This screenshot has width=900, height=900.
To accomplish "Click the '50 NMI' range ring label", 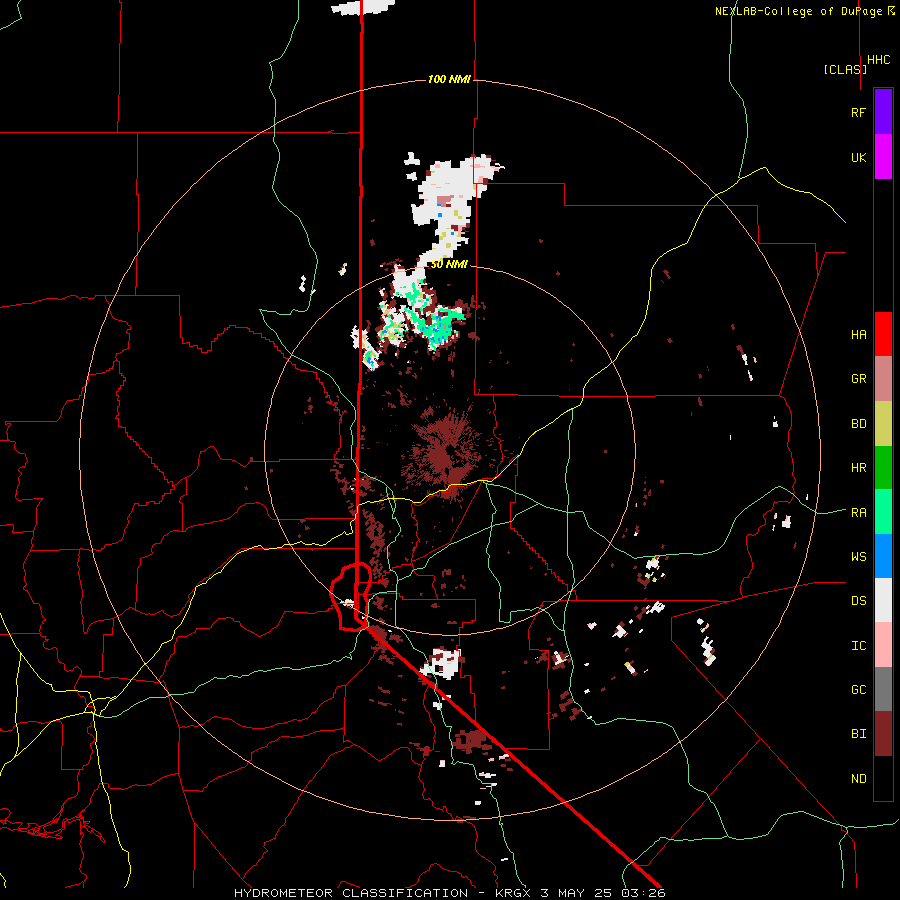I will point(449,264).
